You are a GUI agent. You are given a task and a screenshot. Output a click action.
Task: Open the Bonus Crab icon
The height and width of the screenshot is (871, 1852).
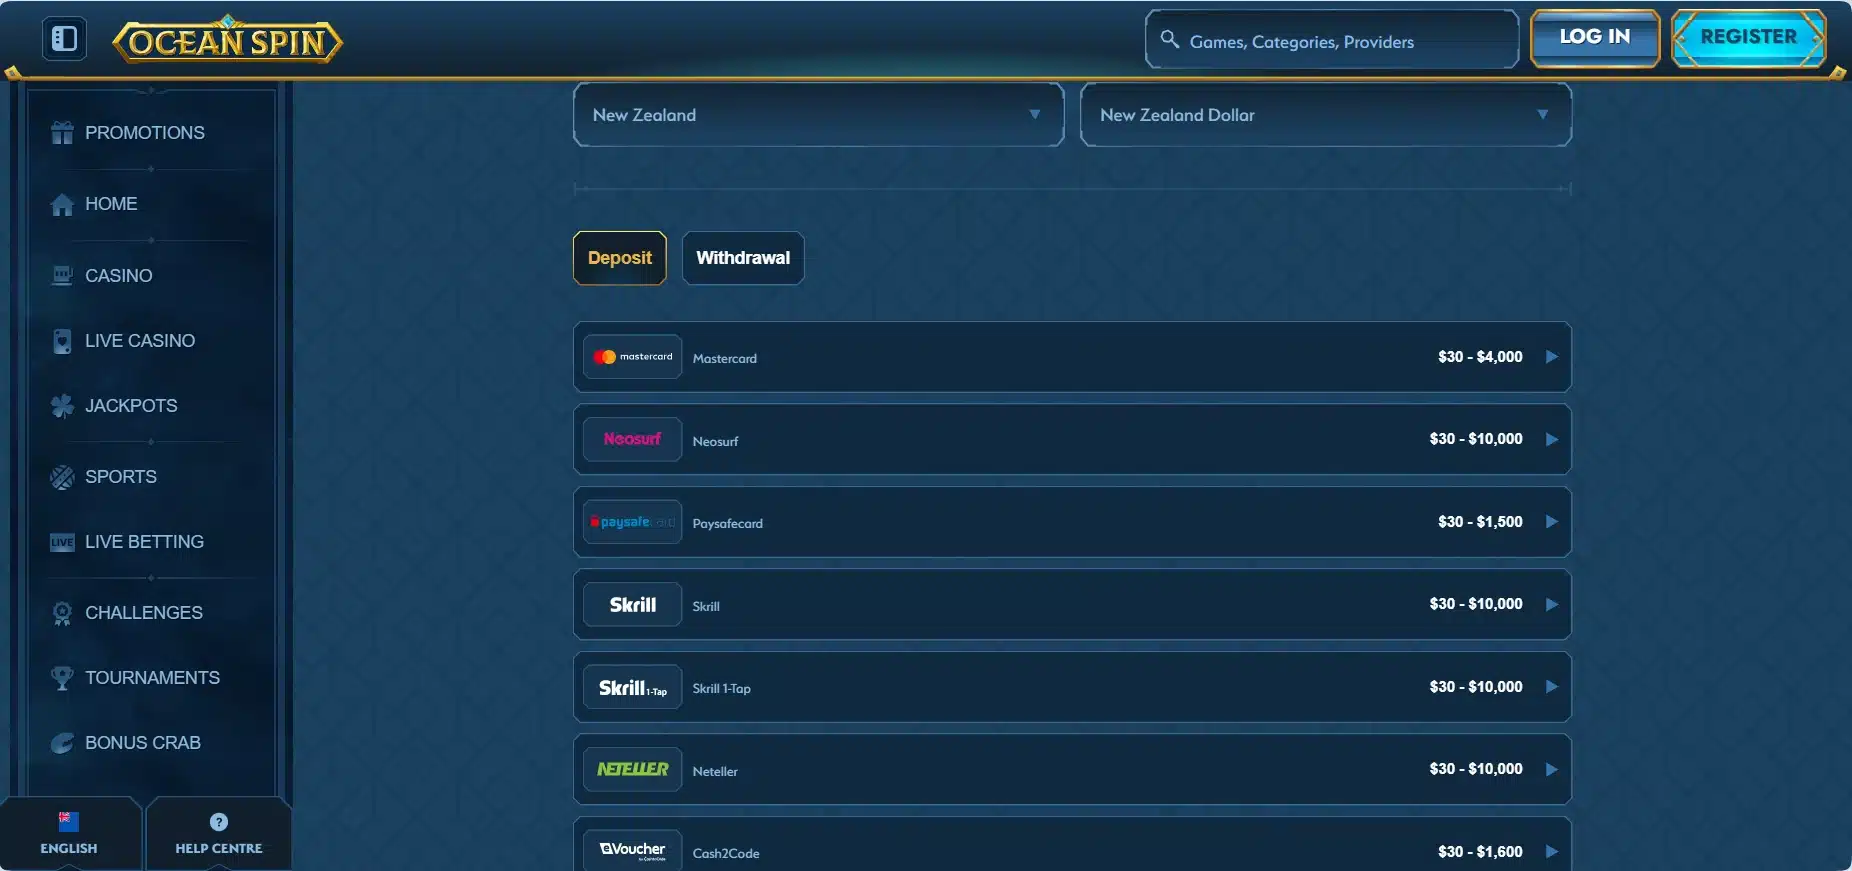pyautogui.click(x=62, y=743)
